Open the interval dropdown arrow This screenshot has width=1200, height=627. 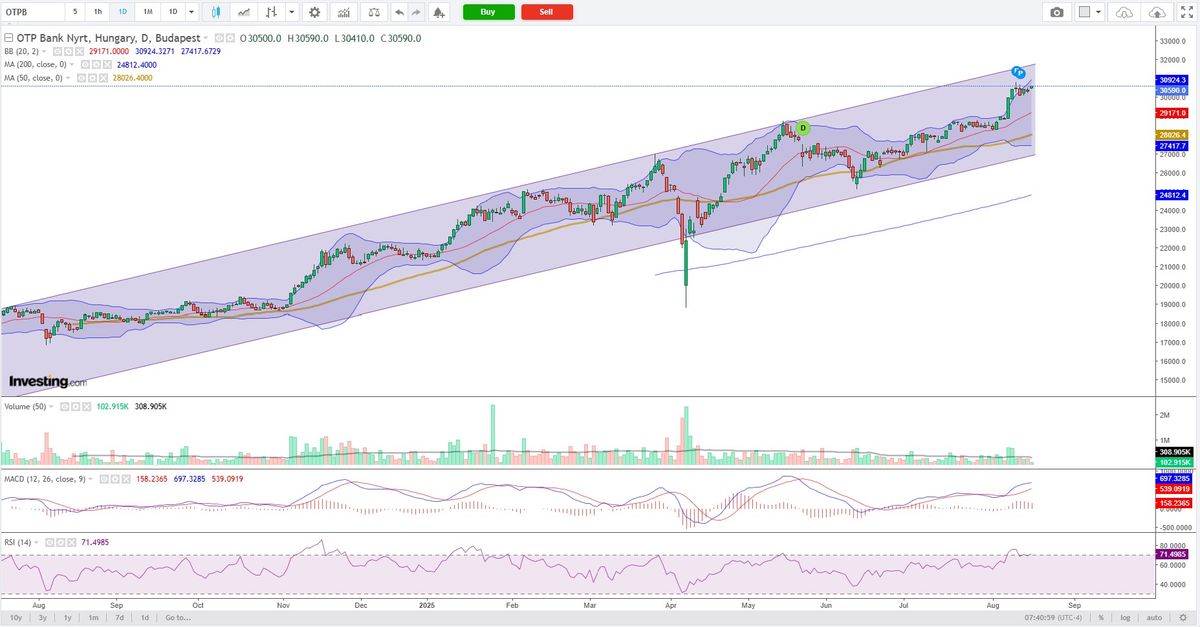tap(191, 12)
